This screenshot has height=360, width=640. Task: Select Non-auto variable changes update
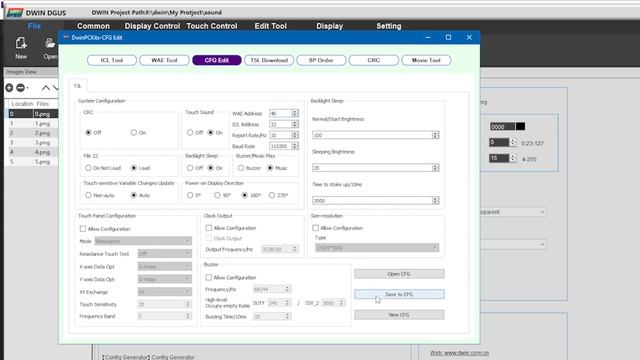pyautogui.click(x=88, y=196)
